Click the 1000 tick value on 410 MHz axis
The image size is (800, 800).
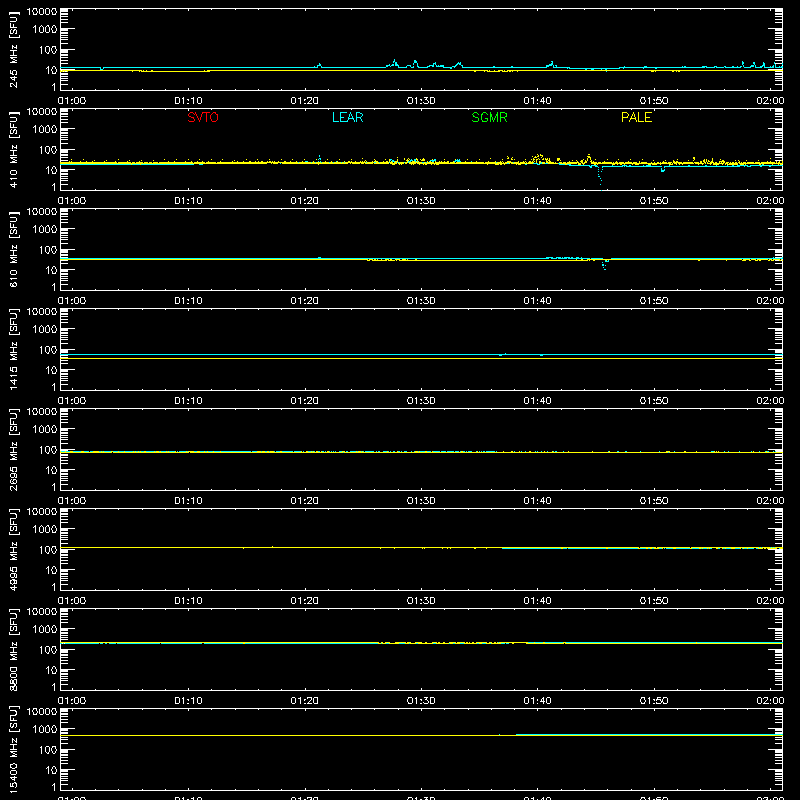coord(45,129)
